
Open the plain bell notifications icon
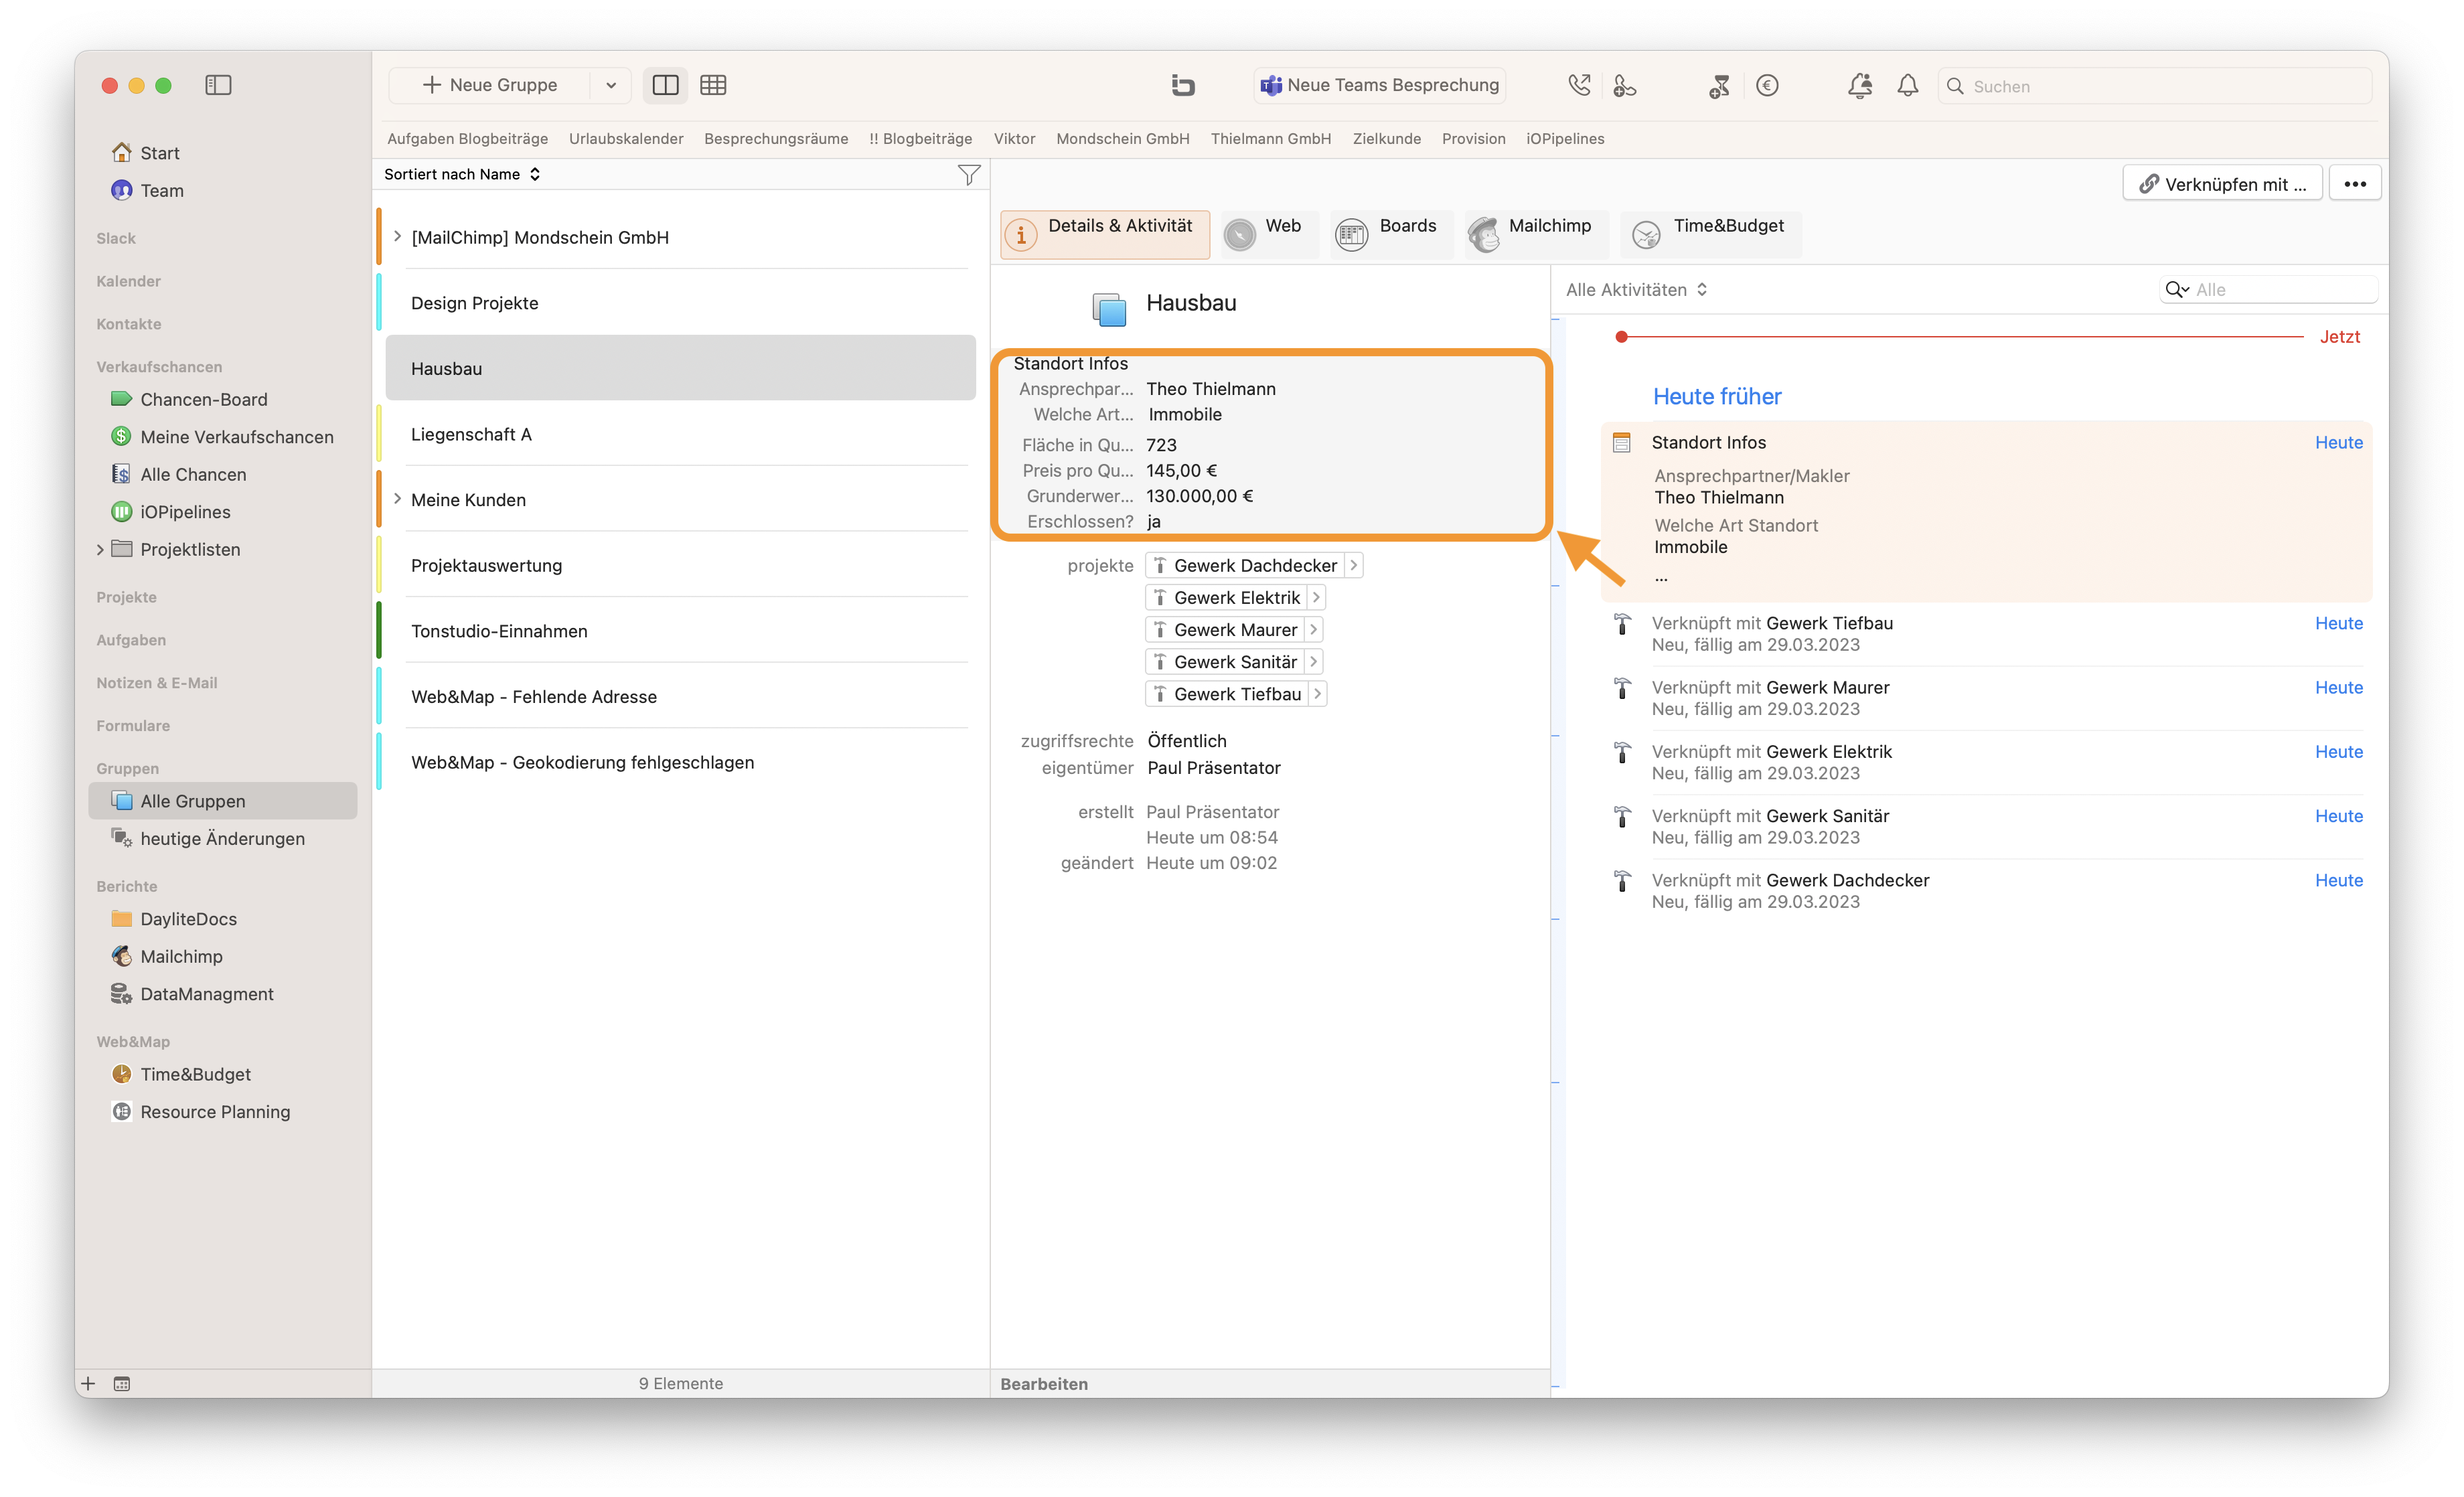(x=1908, y=85)
